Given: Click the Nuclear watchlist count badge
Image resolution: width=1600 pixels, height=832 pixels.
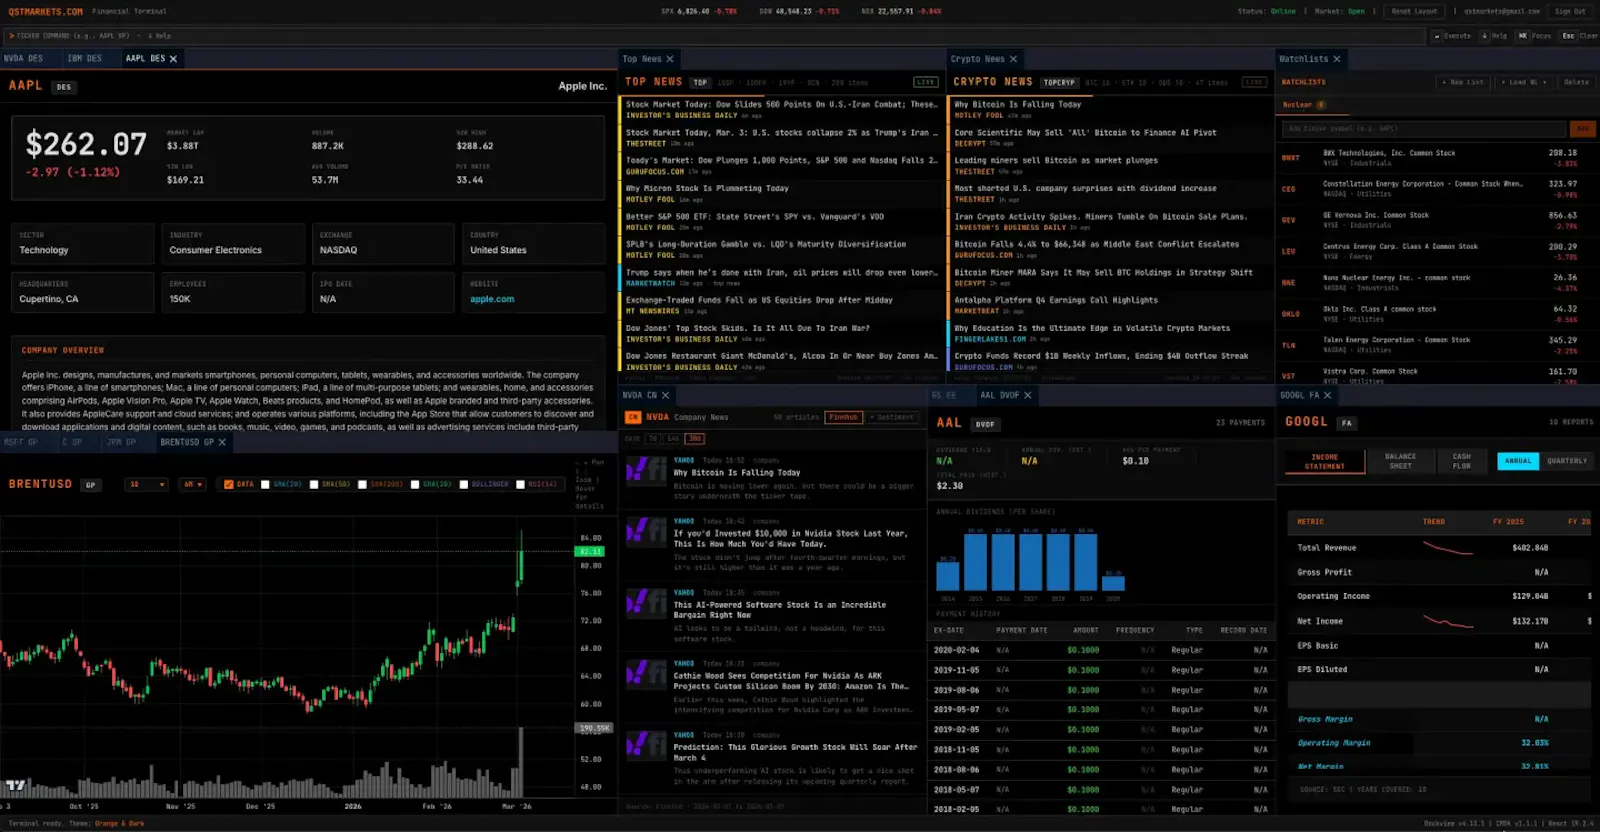Looking at the screenshot, I should pos(1321,105).
